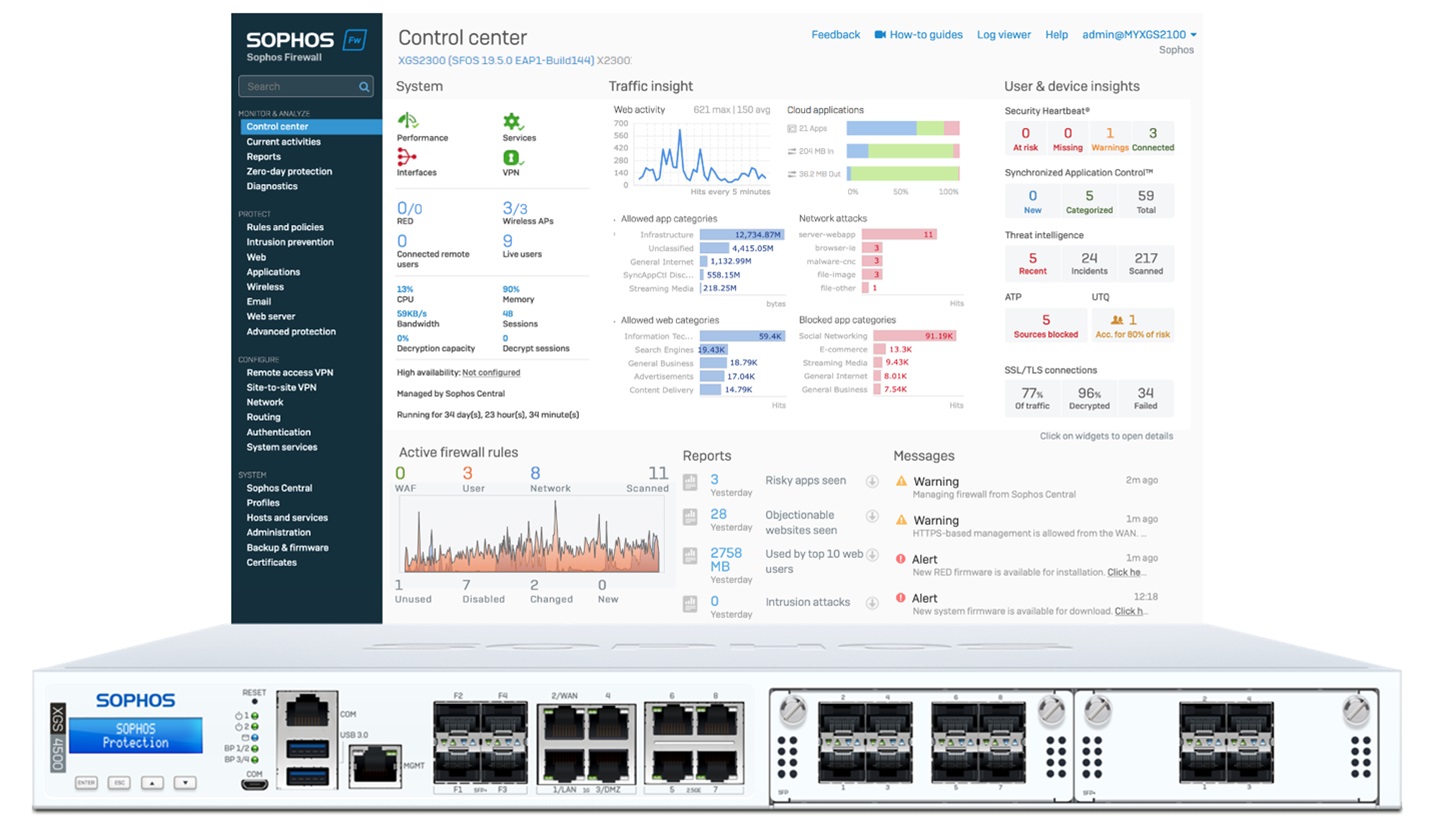Open Intrusion prevention in the sidebar

pyautogui.click(x=290, y=241)
